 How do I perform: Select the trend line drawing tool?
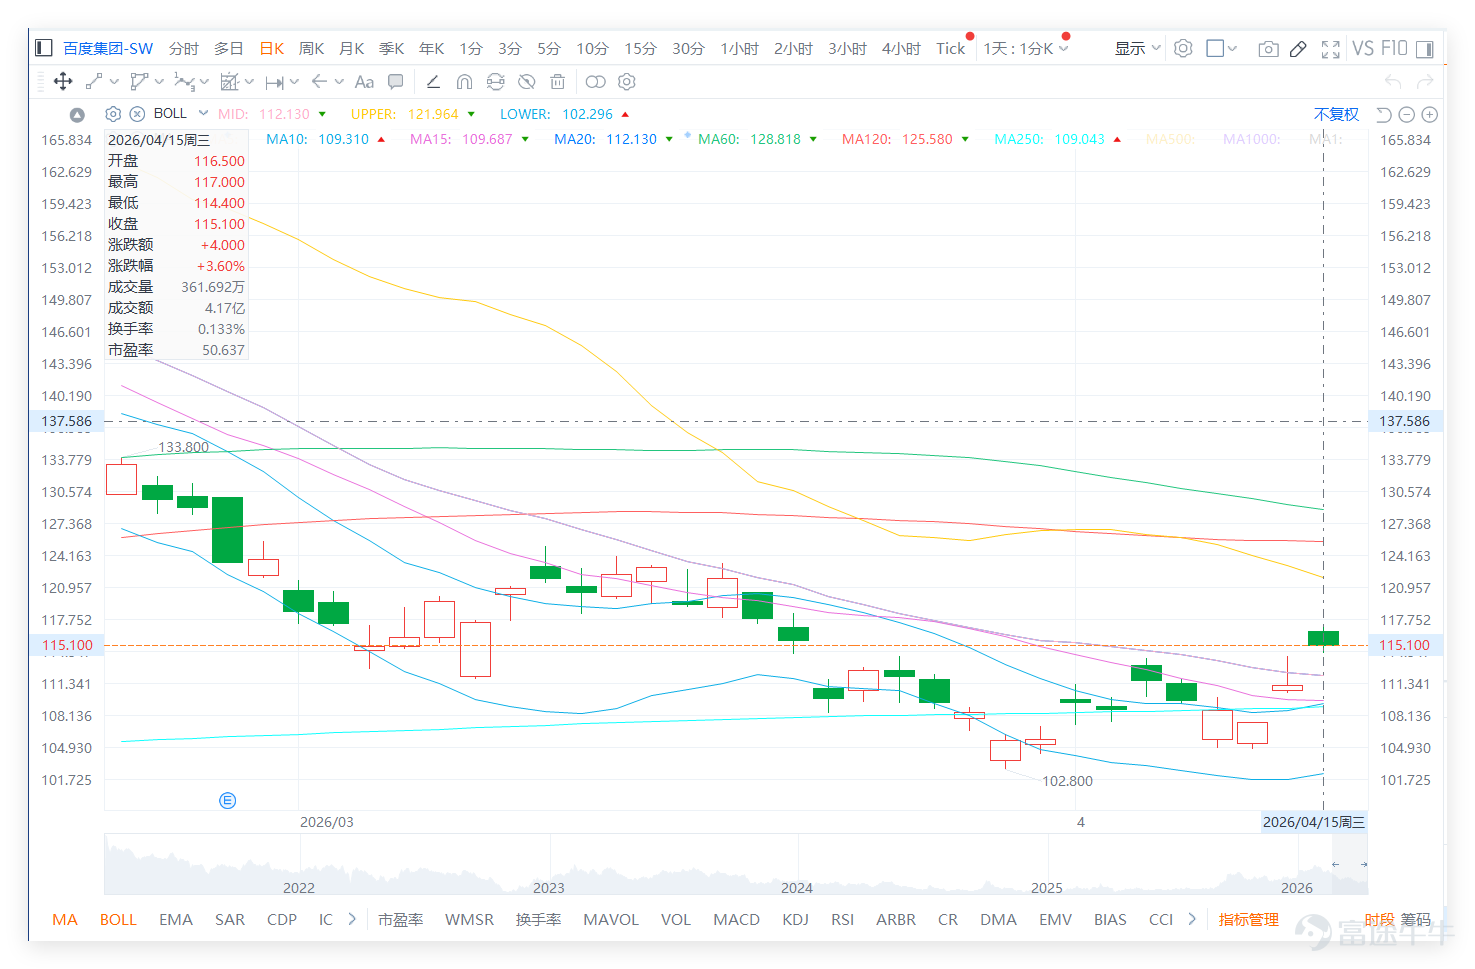tap(94, 82)
